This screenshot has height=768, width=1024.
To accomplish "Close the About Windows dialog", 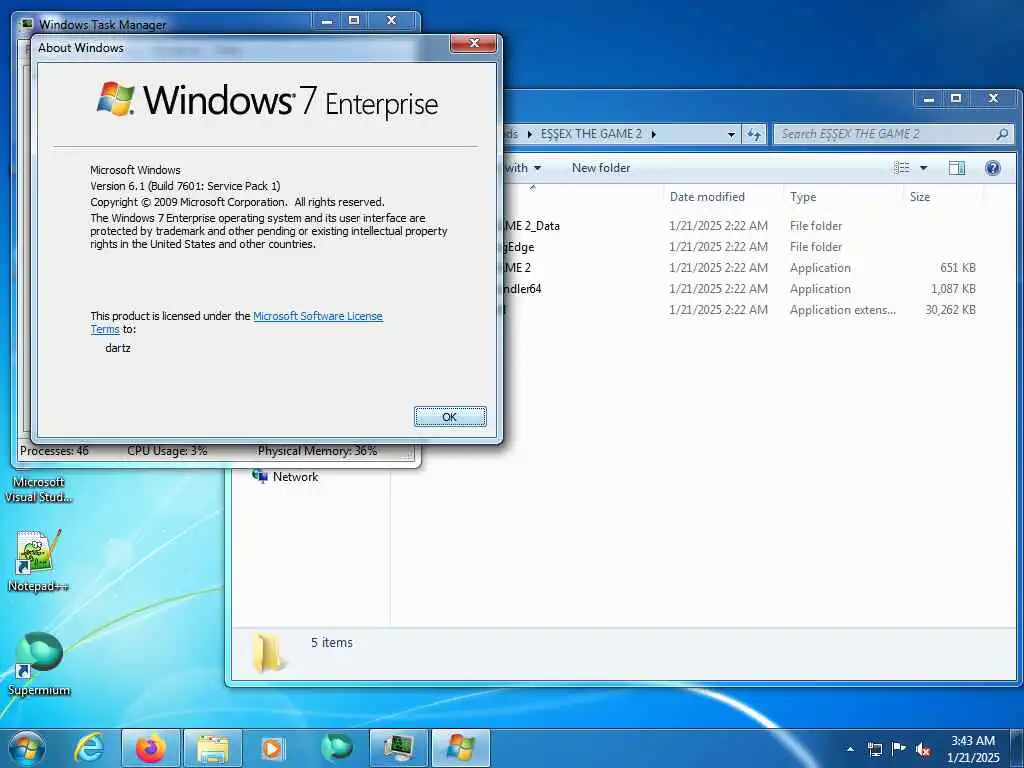I will tap(474, 44).
